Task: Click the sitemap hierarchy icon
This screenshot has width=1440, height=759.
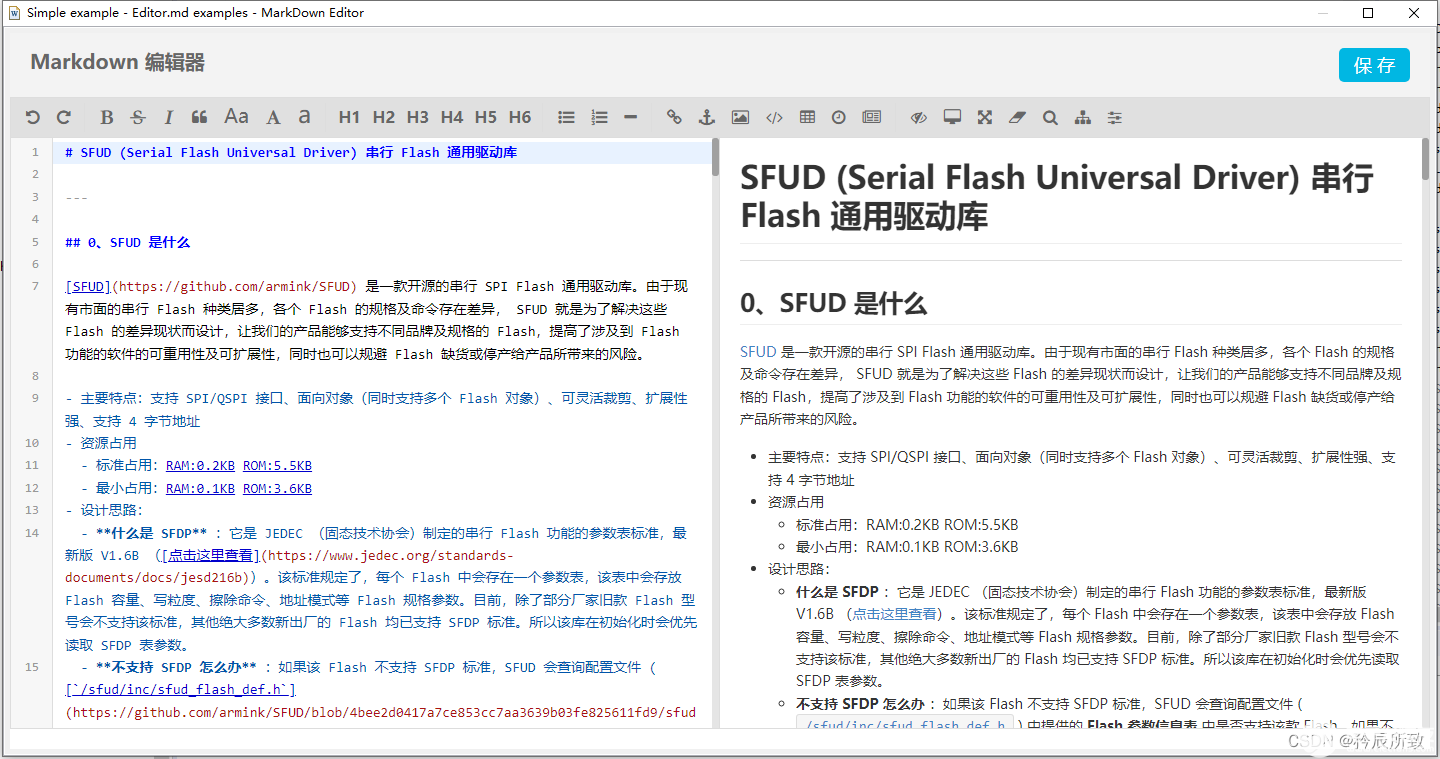Action: [1082, 117]
